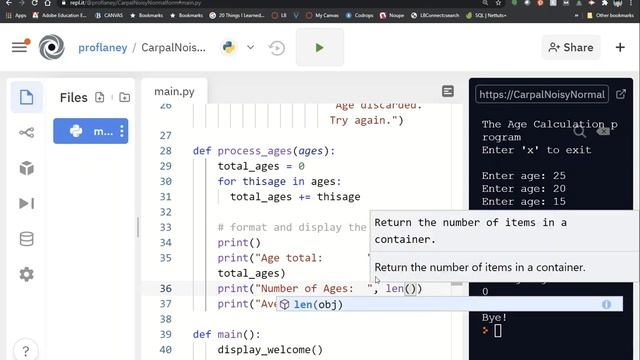
Task: Open the Codrops bookmark
Action: coord(359,16)
